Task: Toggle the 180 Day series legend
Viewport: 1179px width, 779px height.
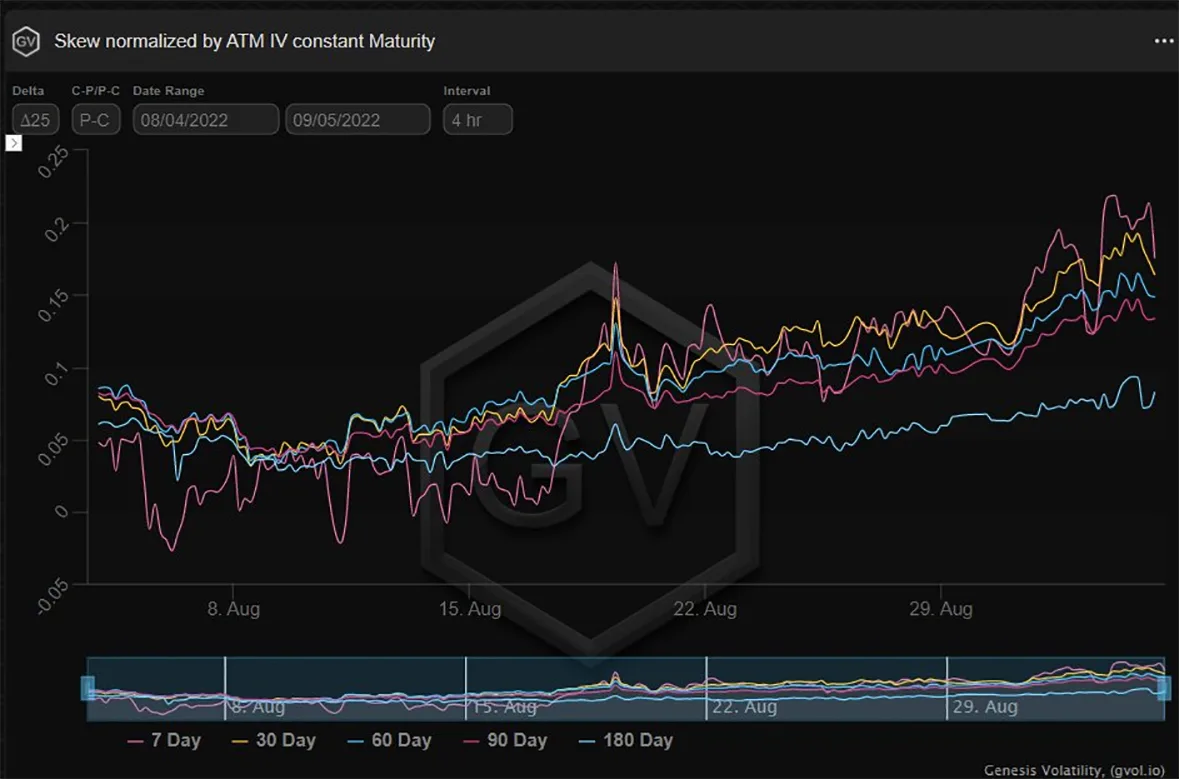Action: pyautogui.click(x=626, y=741)
